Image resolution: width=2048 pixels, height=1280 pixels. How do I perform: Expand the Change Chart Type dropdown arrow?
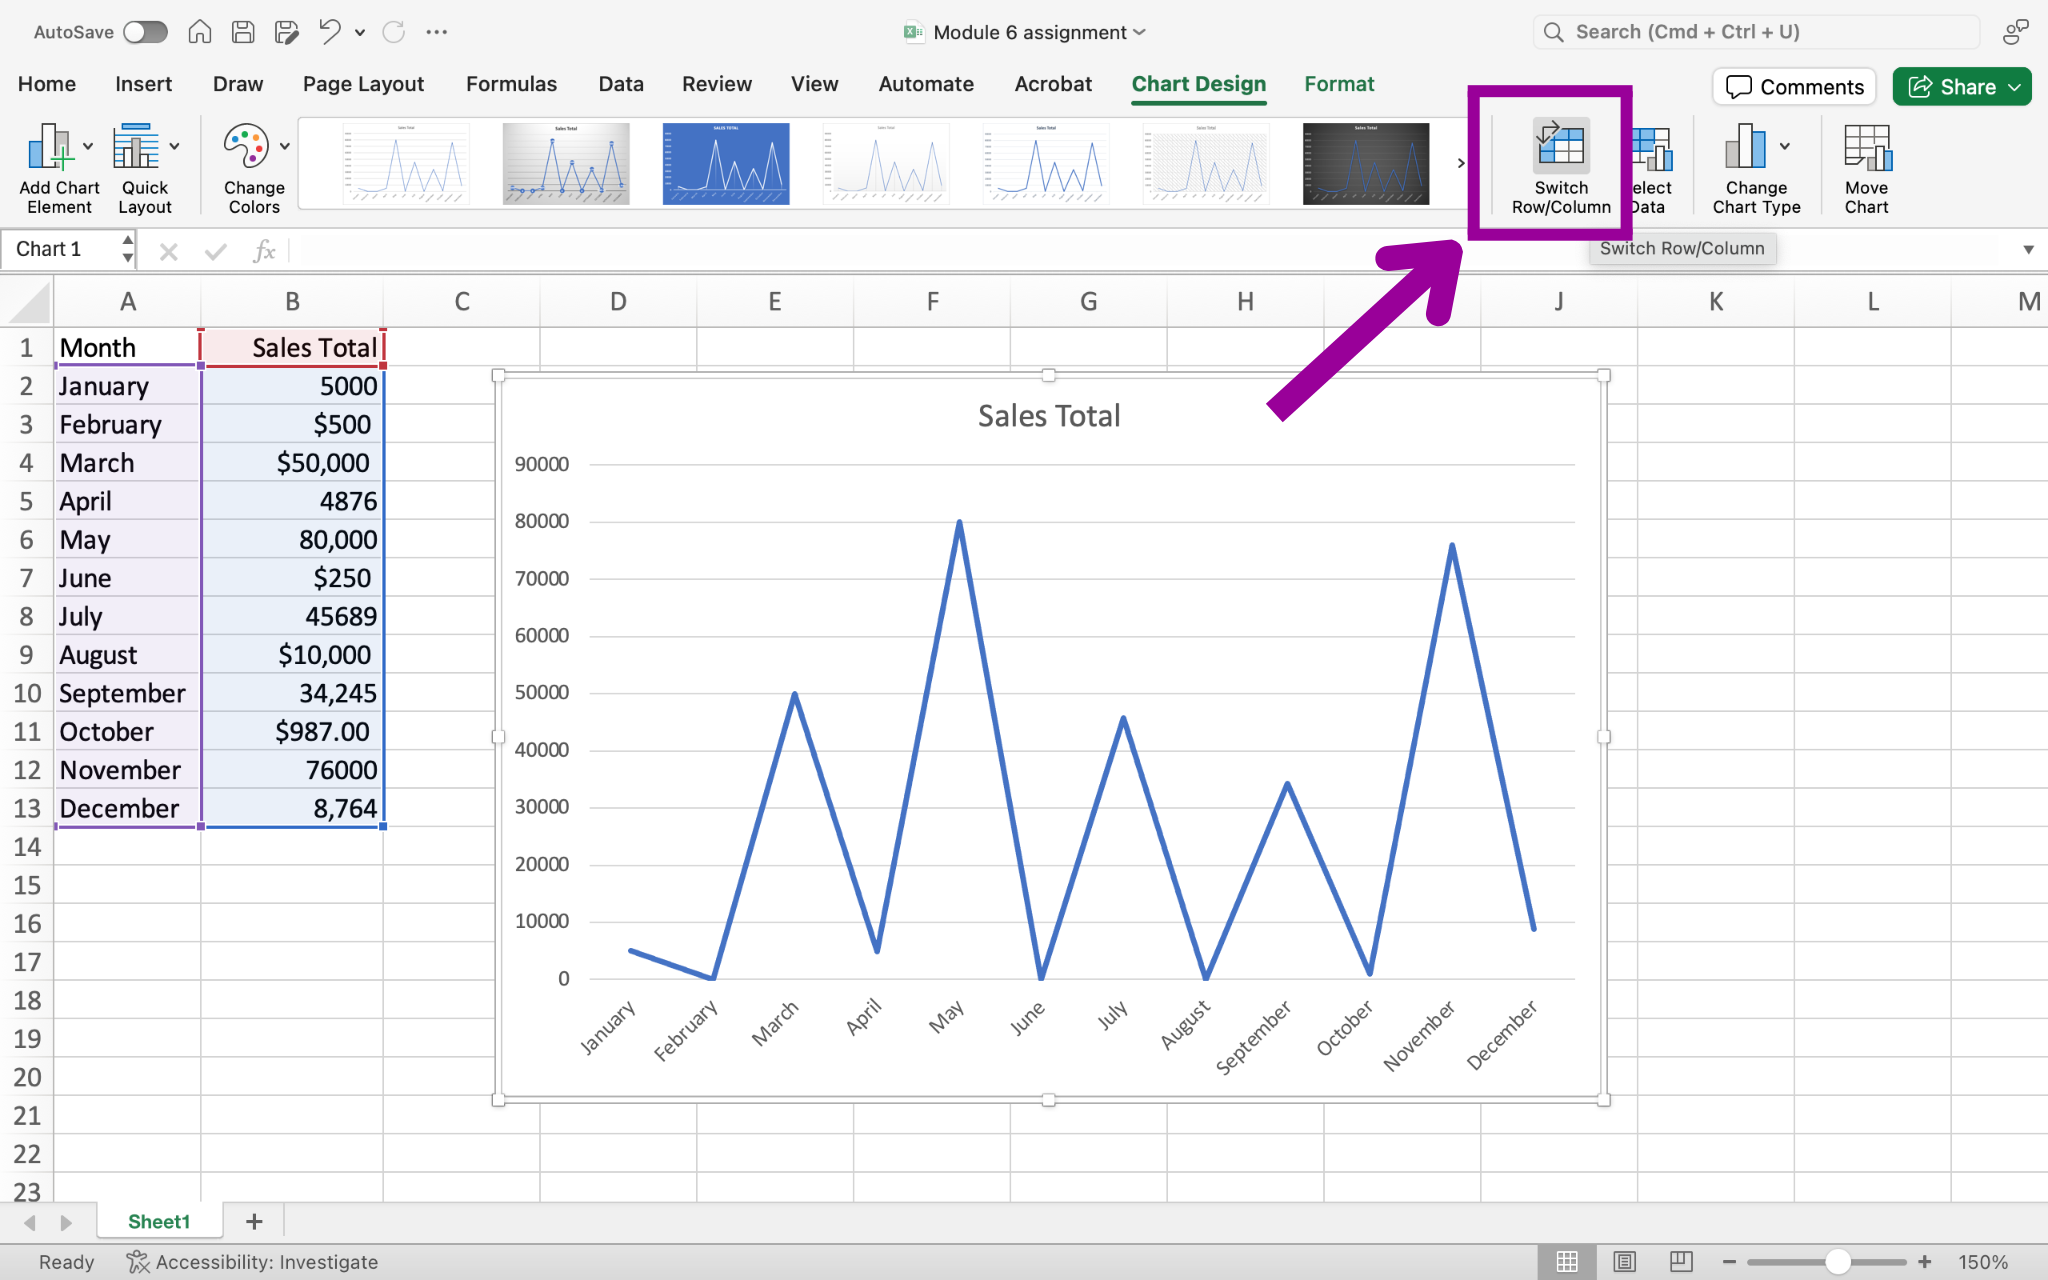(1785, 147)
